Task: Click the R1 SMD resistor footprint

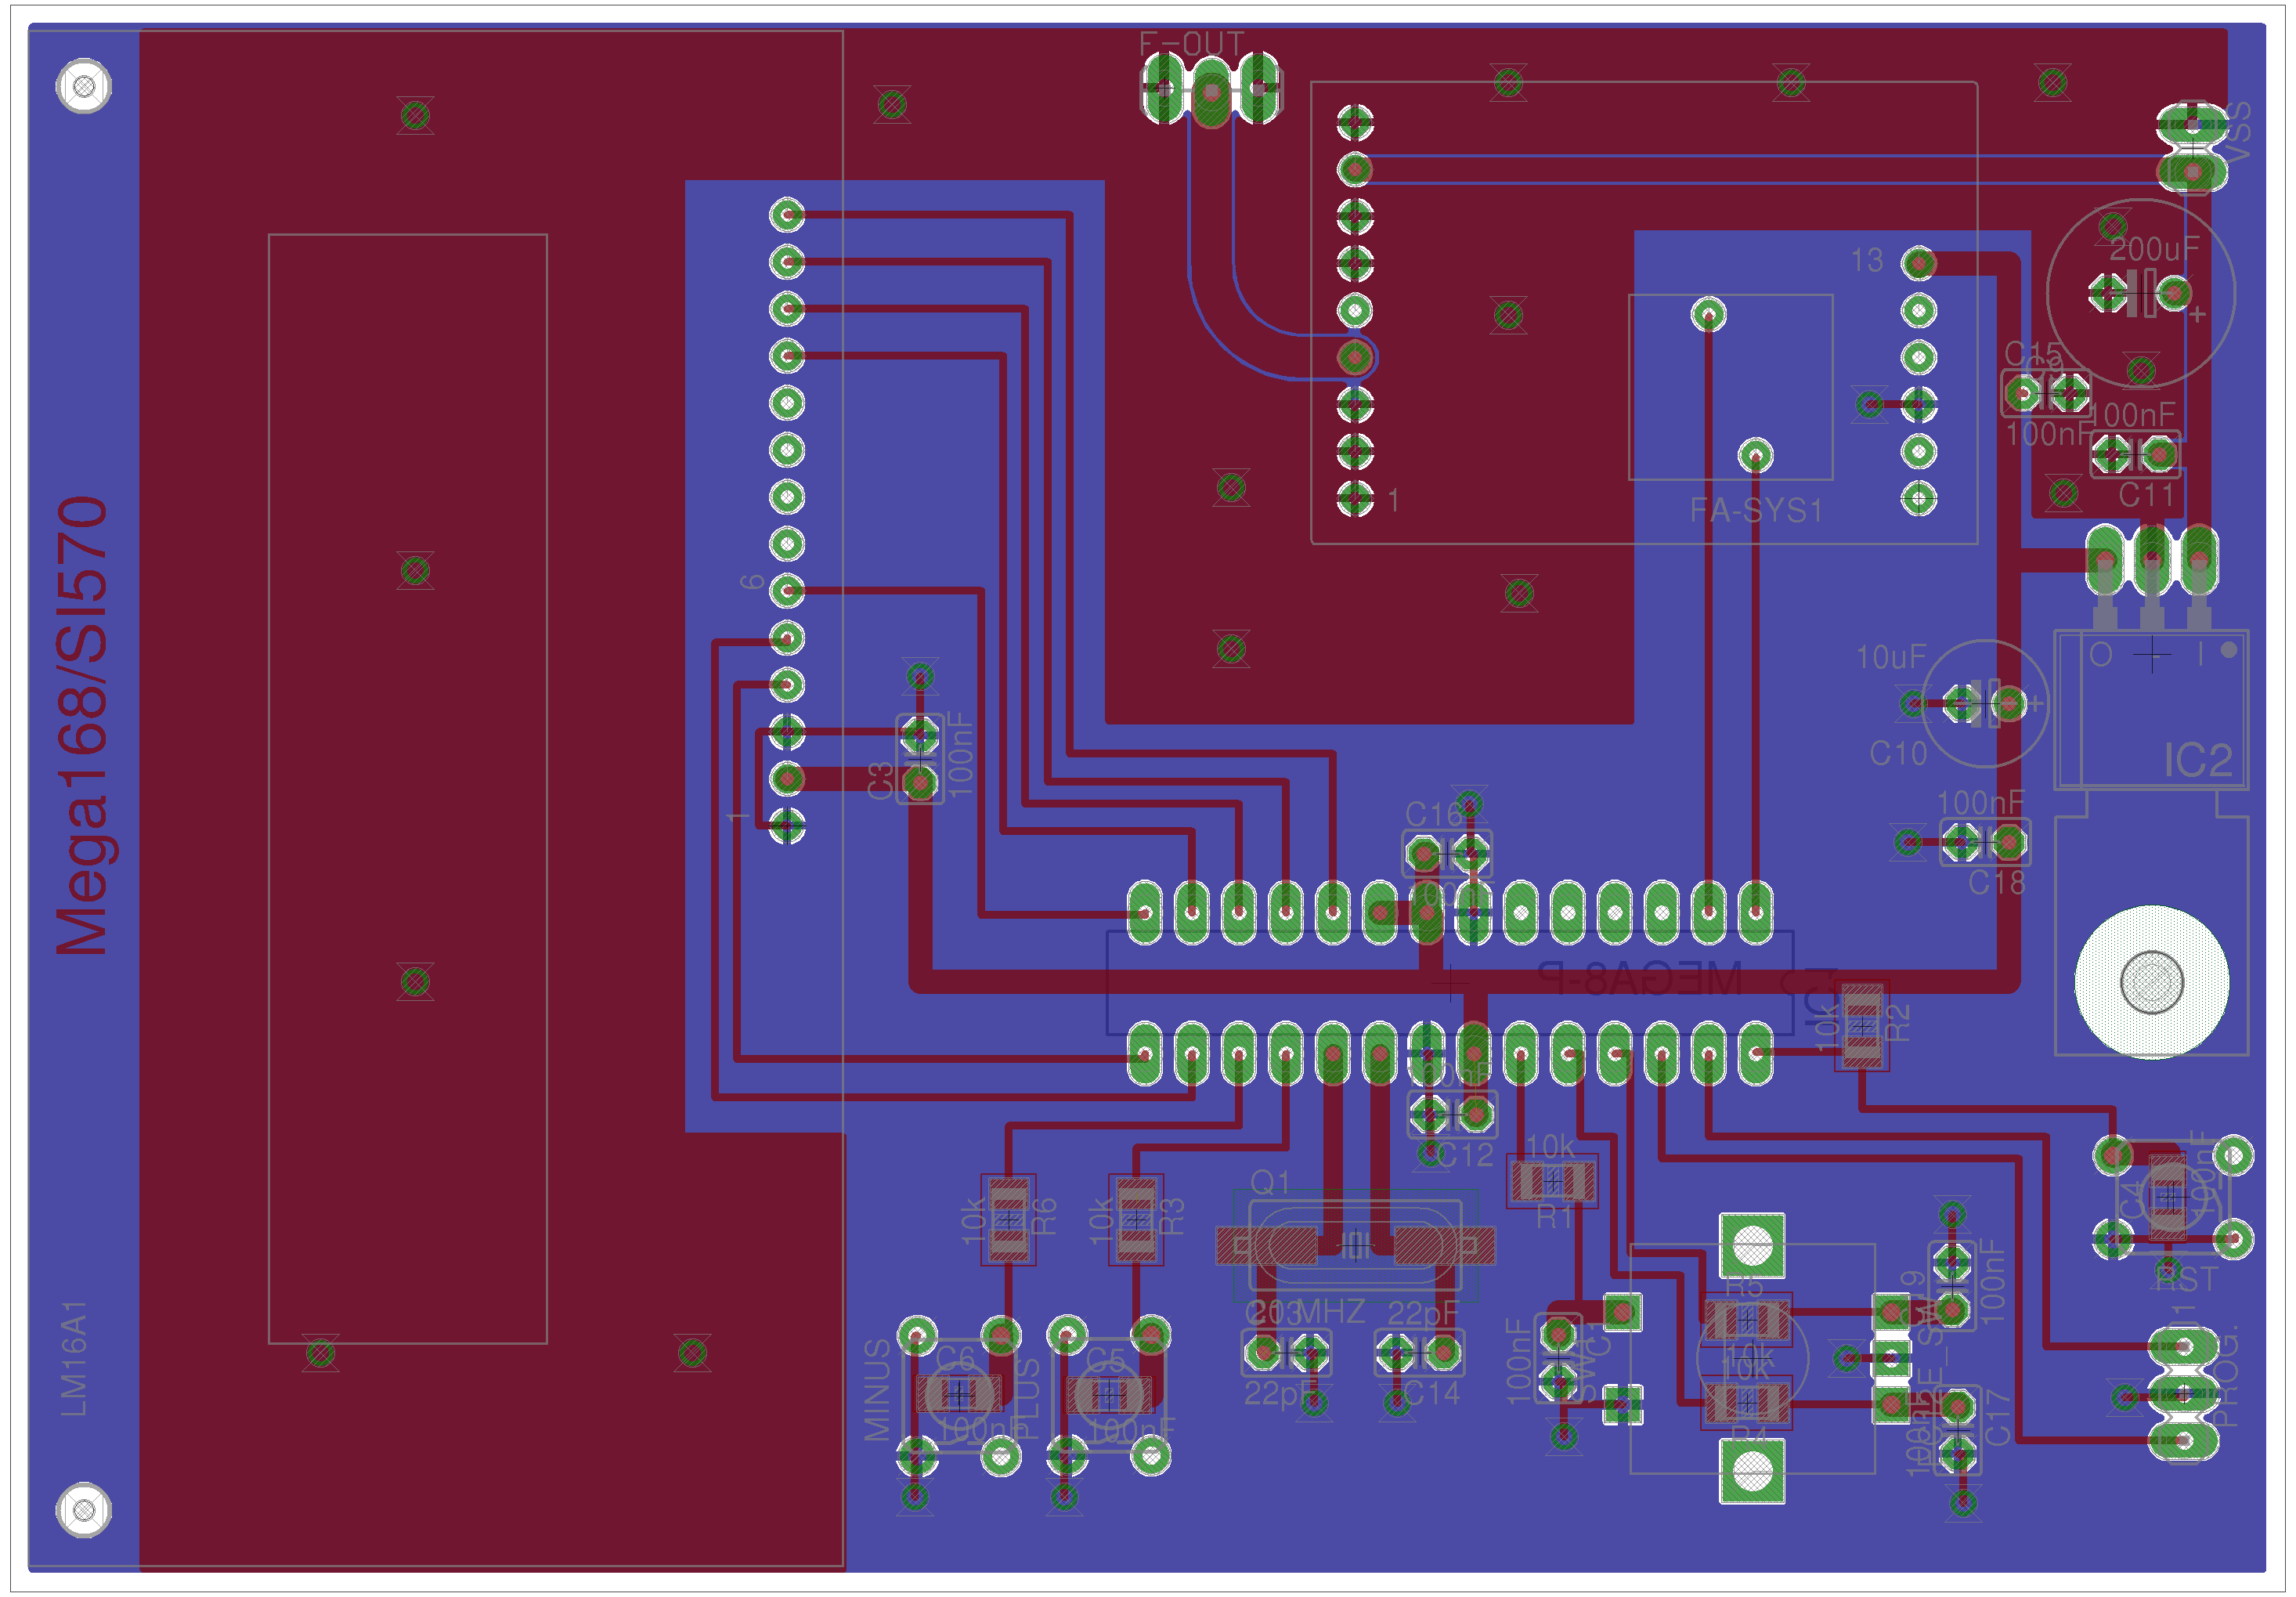Action: pos(1552,1182)
